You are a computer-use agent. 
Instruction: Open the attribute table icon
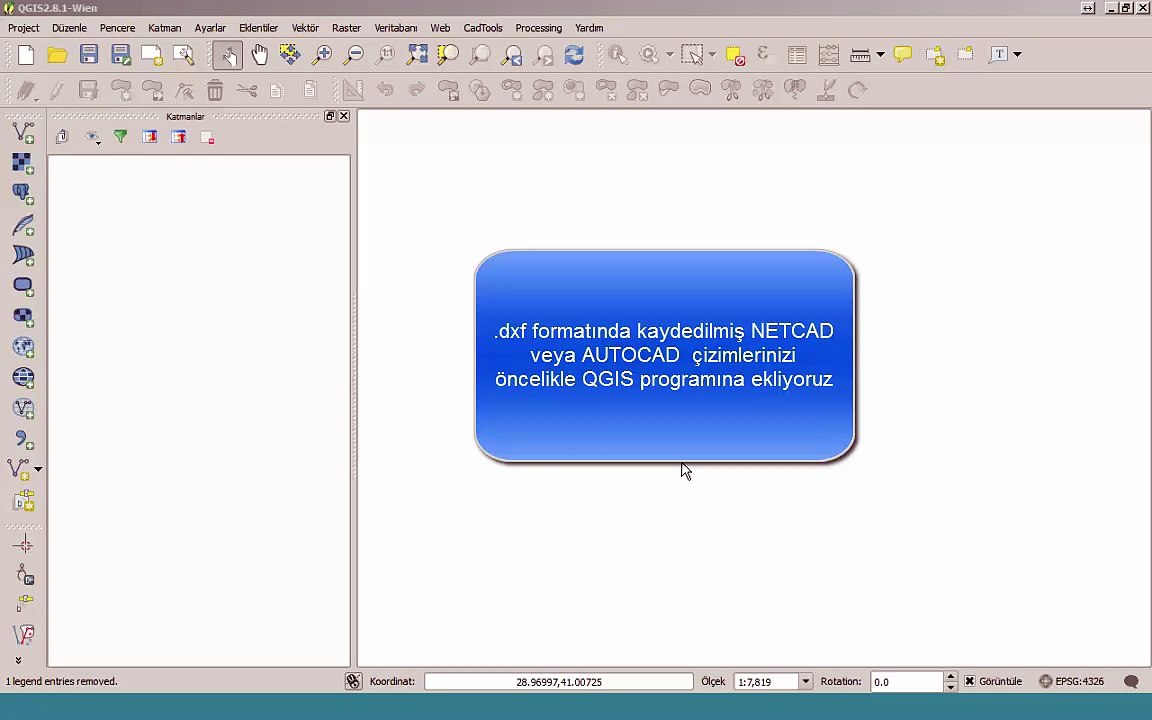click(797, 55)
